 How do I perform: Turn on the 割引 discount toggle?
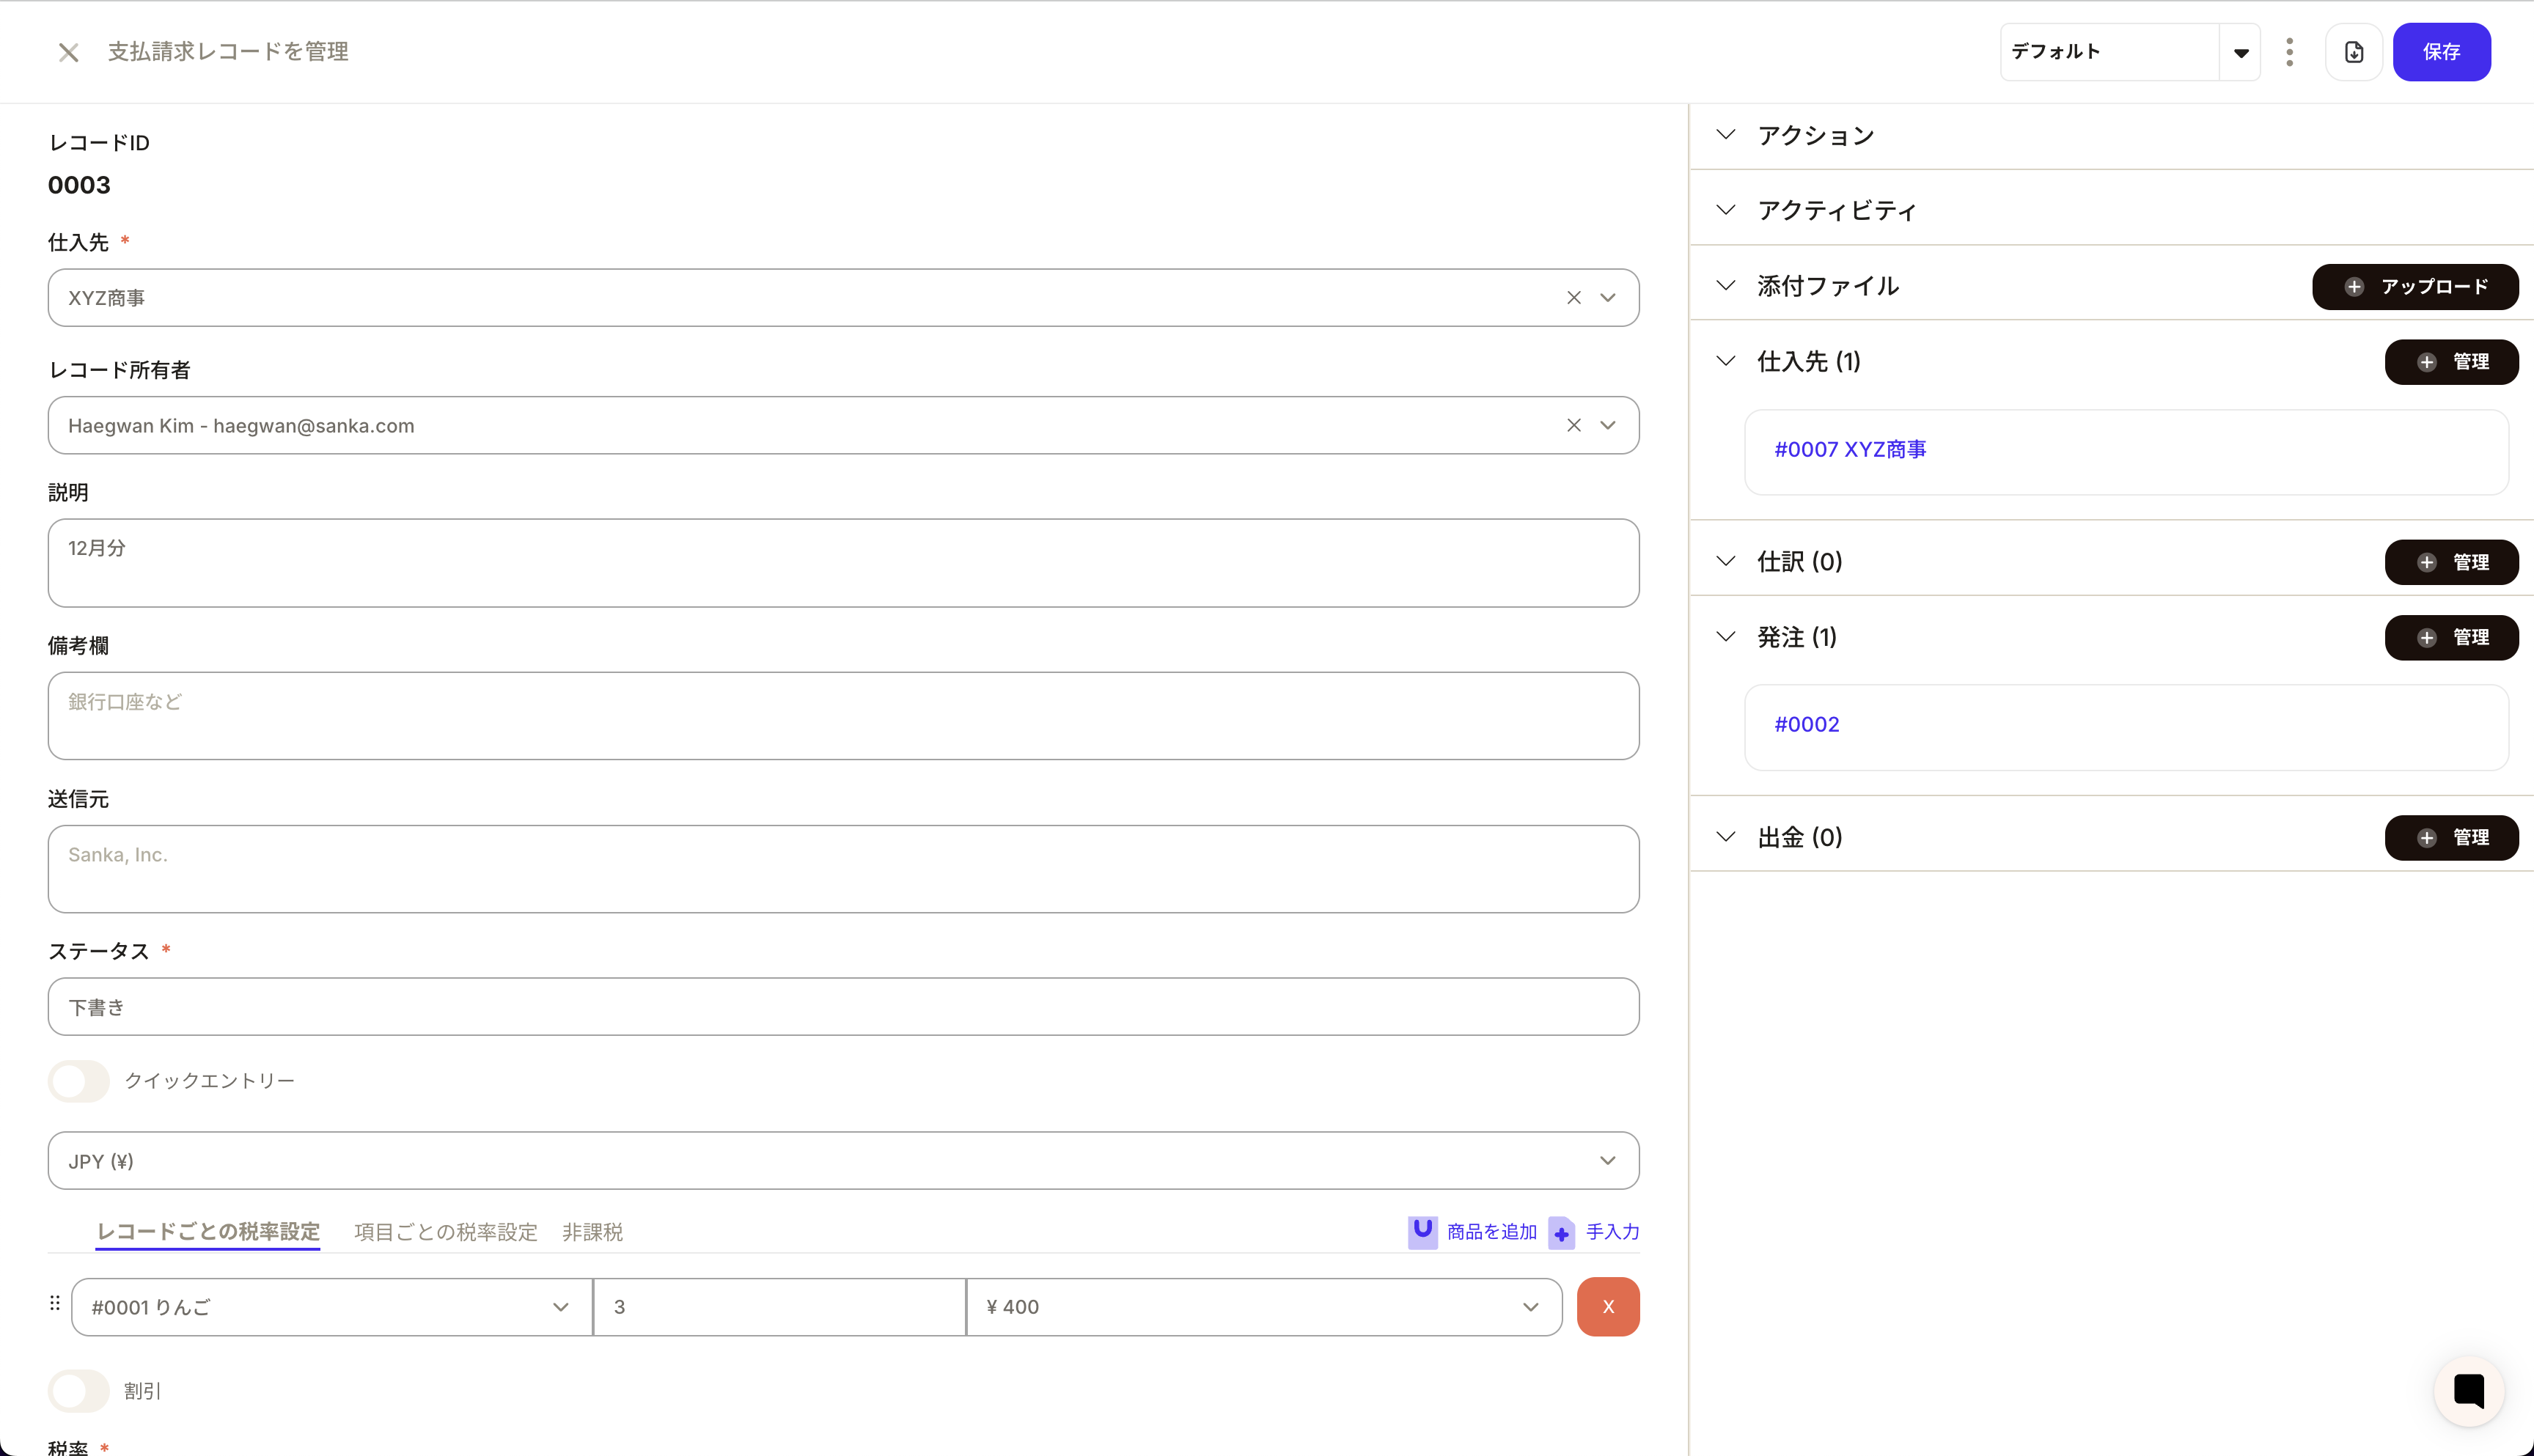(79, 1391)
